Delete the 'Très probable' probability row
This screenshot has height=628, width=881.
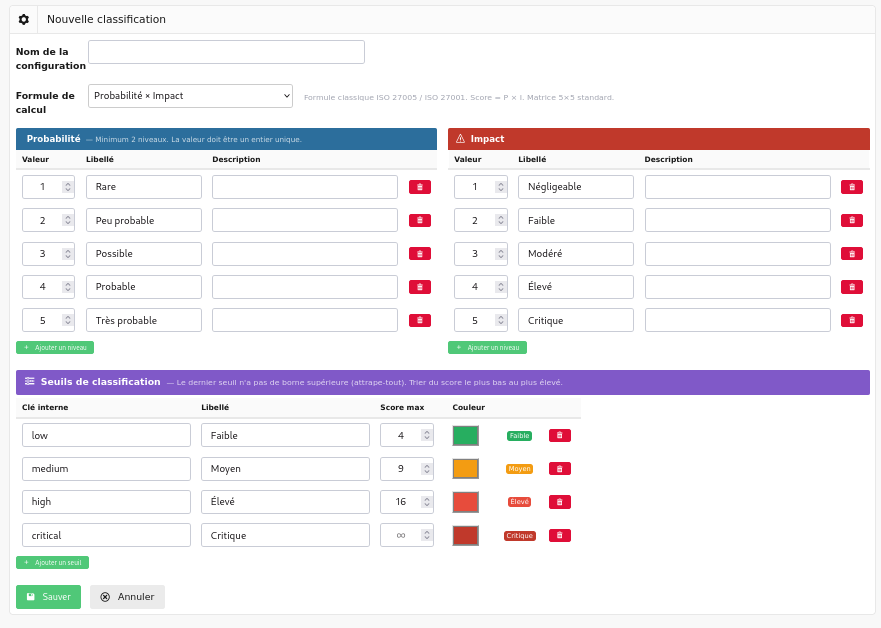click(x=420, y=320)
